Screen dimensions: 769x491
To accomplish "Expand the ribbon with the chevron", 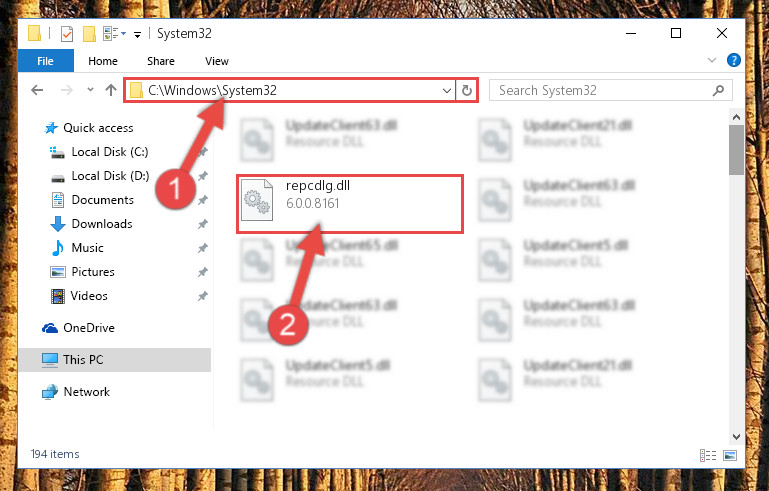I will 712,60.
